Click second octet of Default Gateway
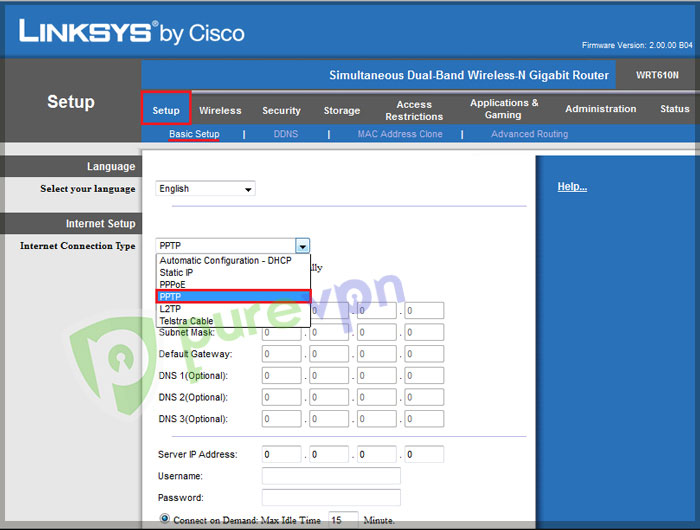700x530 pixels. pyautogui.click(x=329, y=354)
